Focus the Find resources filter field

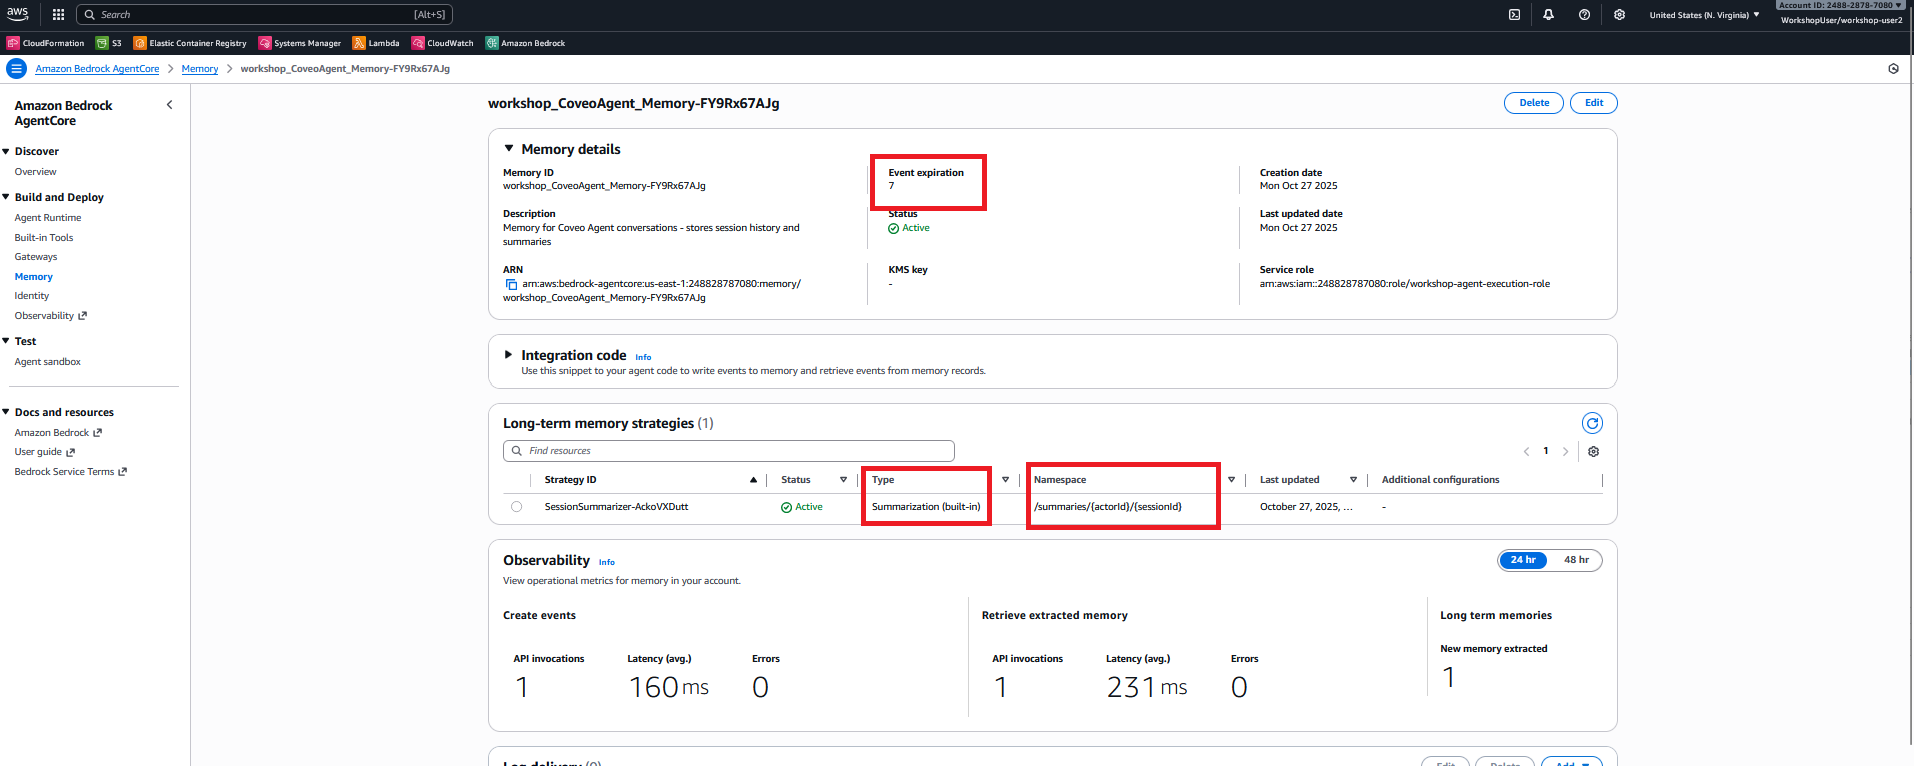click(728, 451)
